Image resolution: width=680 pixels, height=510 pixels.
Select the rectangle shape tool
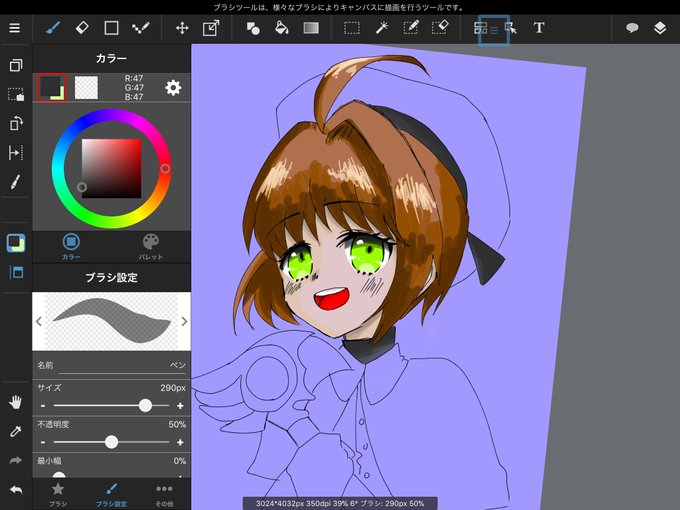coord(111,28)
